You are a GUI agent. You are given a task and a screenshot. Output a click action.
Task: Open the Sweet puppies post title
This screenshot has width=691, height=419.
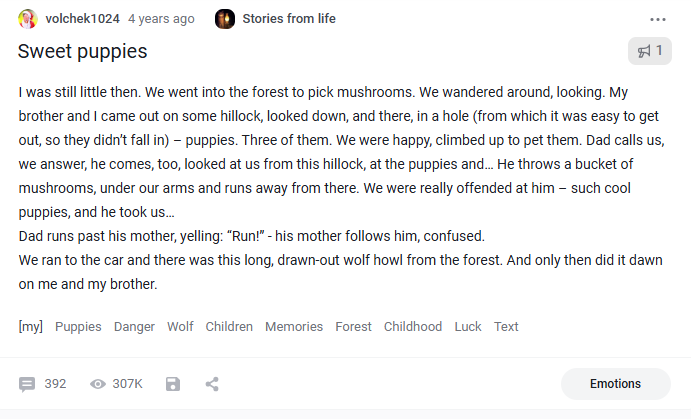[x=82, y=52]
